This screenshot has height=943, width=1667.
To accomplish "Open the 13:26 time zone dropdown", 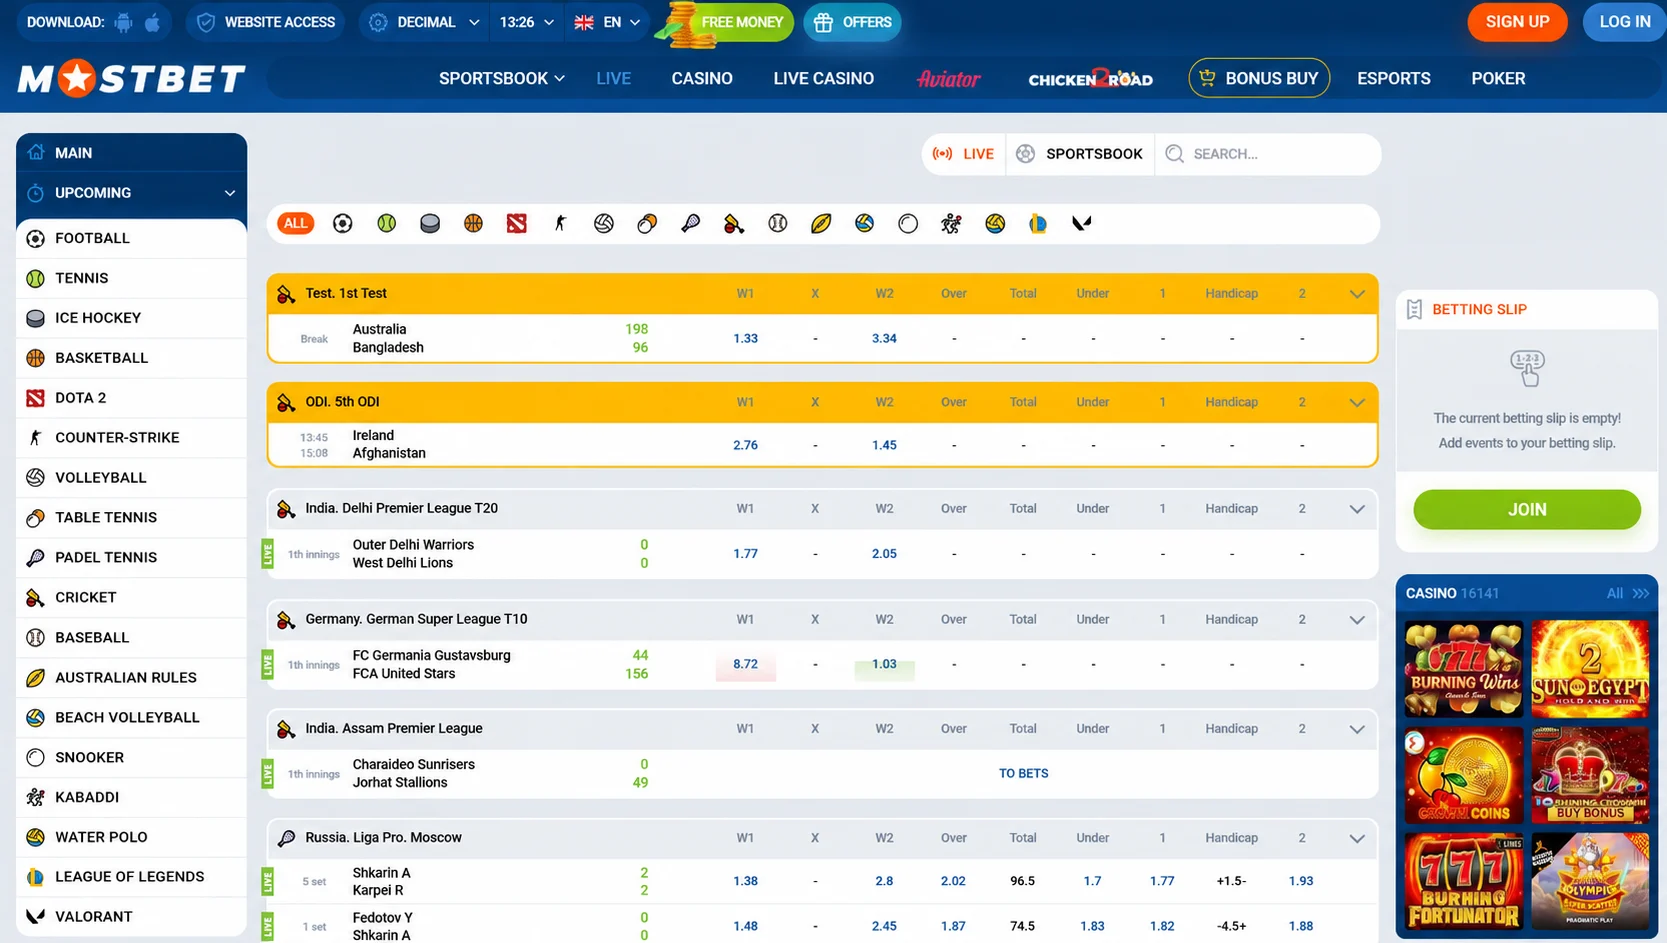I will (x=526, y=22).
